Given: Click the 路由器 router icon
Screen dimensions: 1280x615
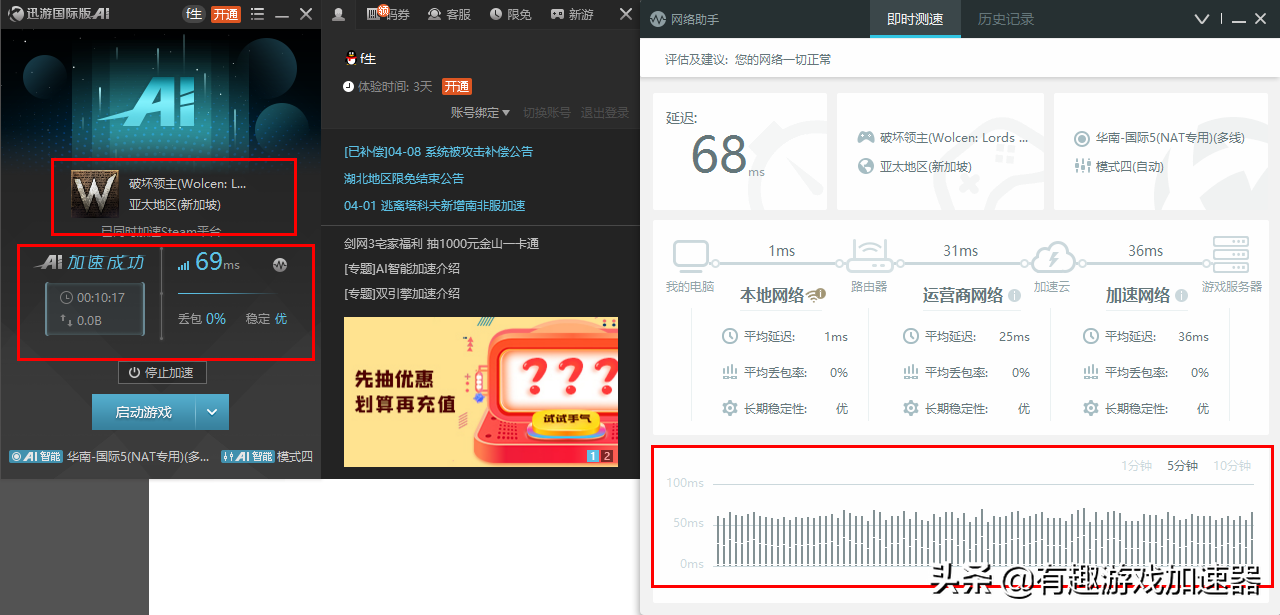Looking at the screenshot, I should 869,257.
